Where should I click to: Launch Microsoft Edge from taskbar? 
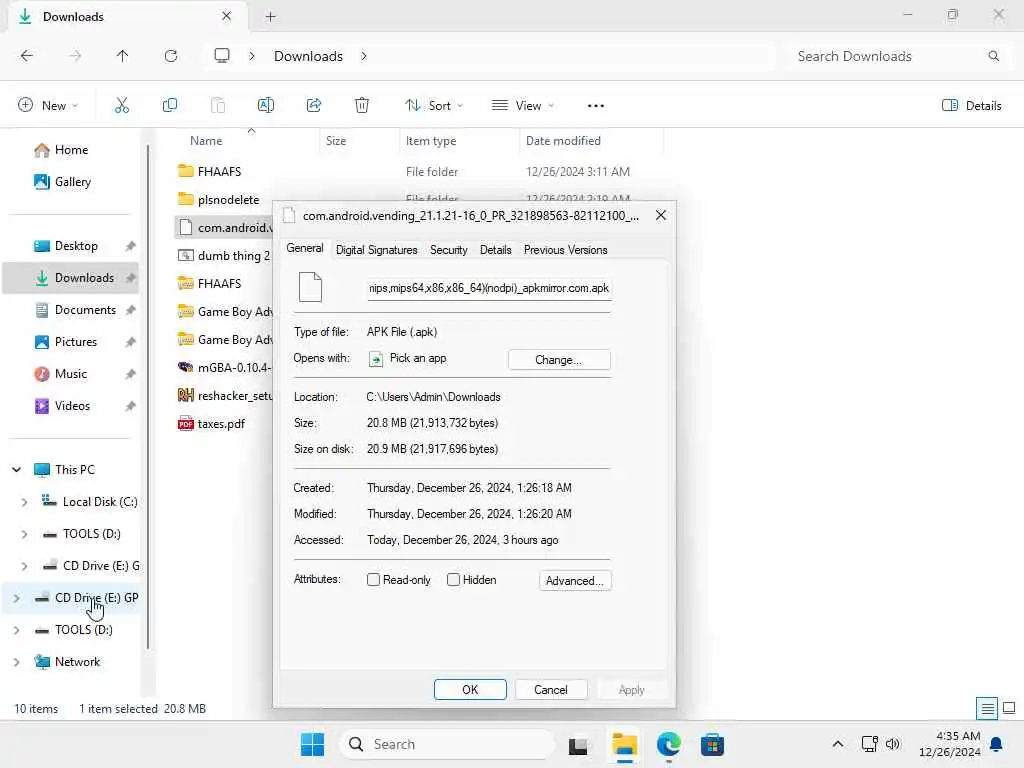tap(669, 744)
